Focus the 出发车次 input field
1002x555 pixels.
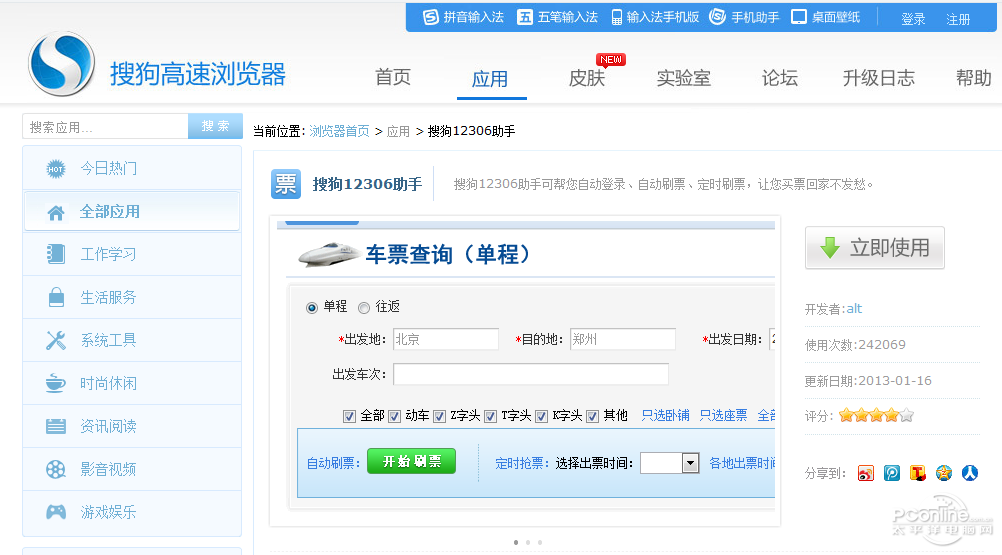531,374
